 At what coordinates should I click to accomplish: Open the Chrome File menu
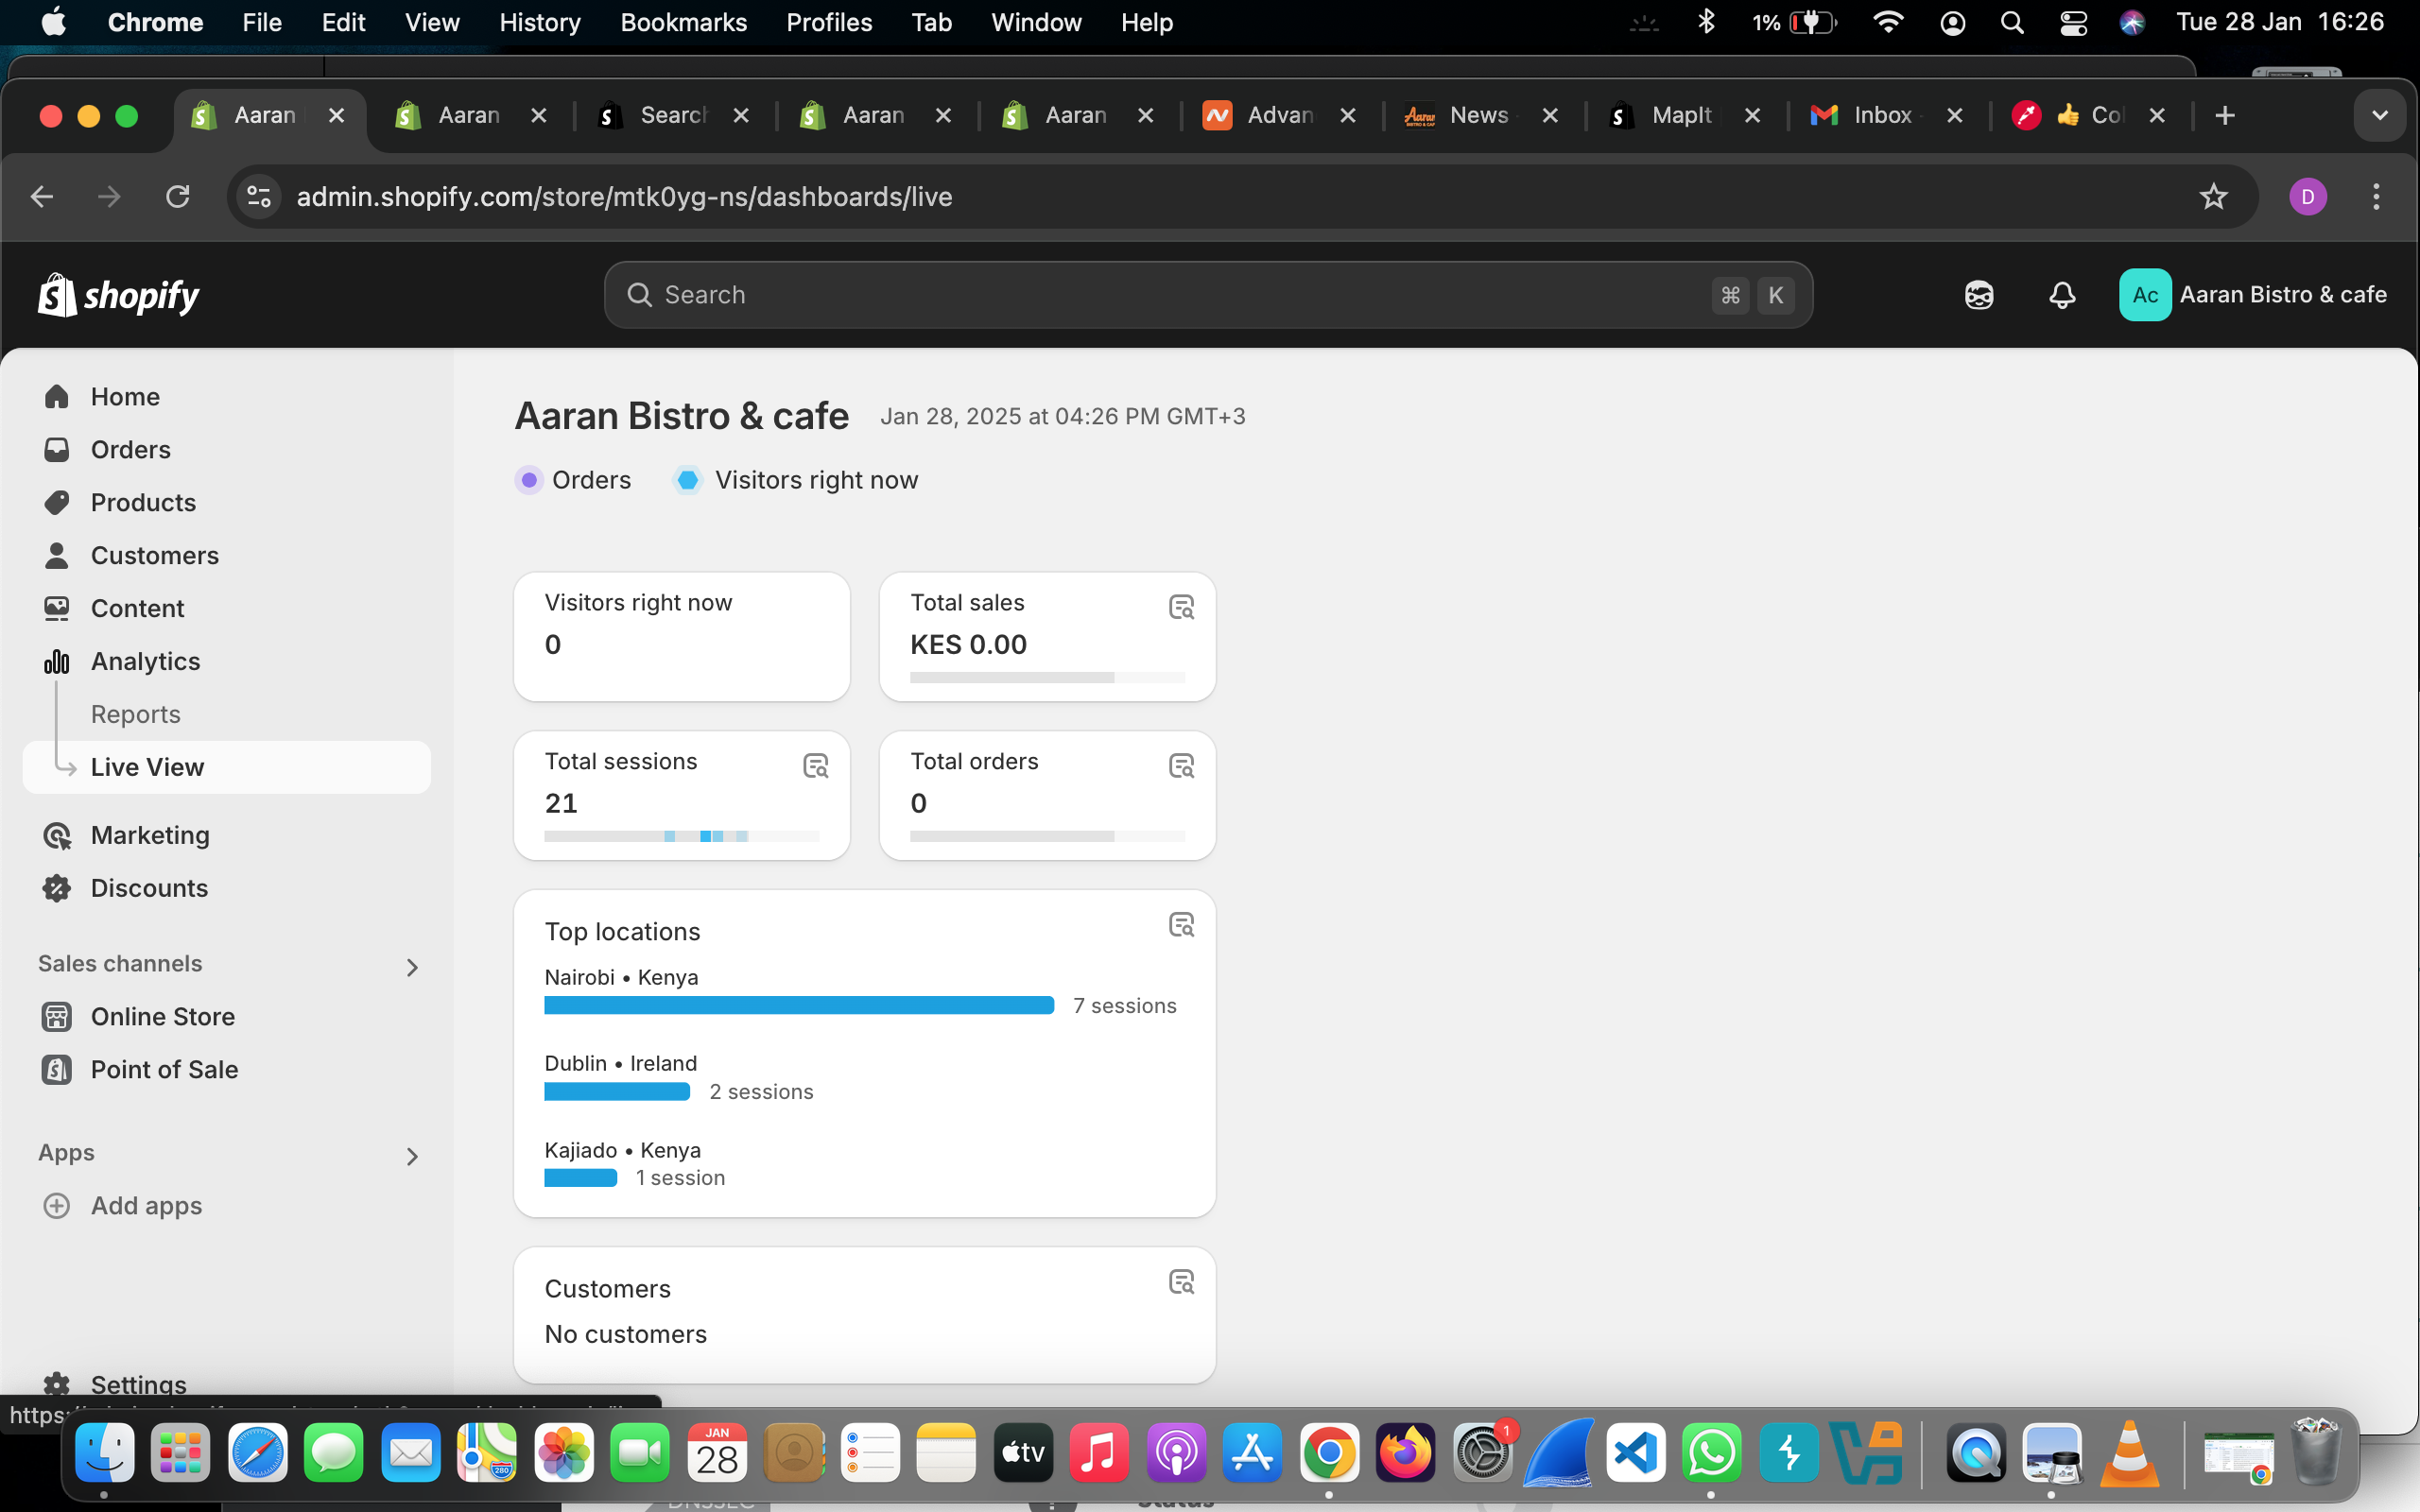coord(262,22)
